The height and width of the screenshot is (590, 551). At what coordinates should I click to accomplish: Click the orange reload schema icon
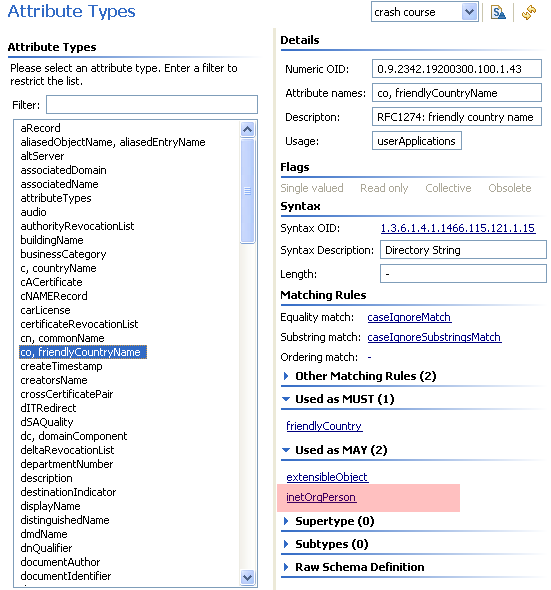pyautogui.click(x=529, y=12)
